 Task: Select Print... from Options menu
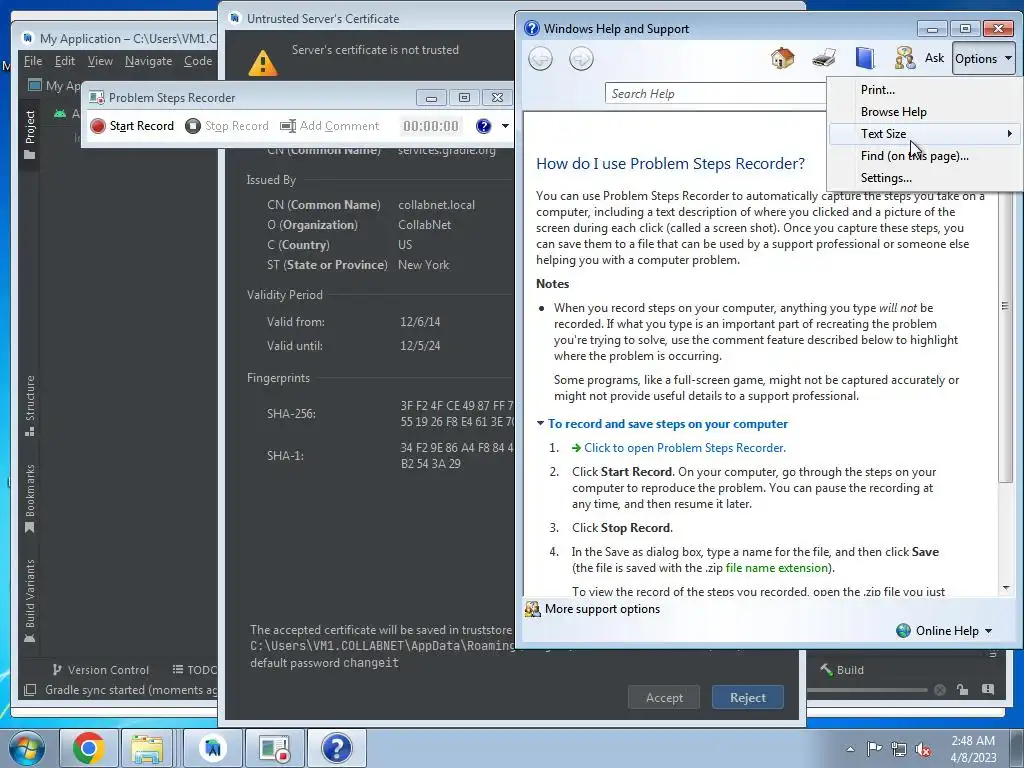(x=878, y=89)
